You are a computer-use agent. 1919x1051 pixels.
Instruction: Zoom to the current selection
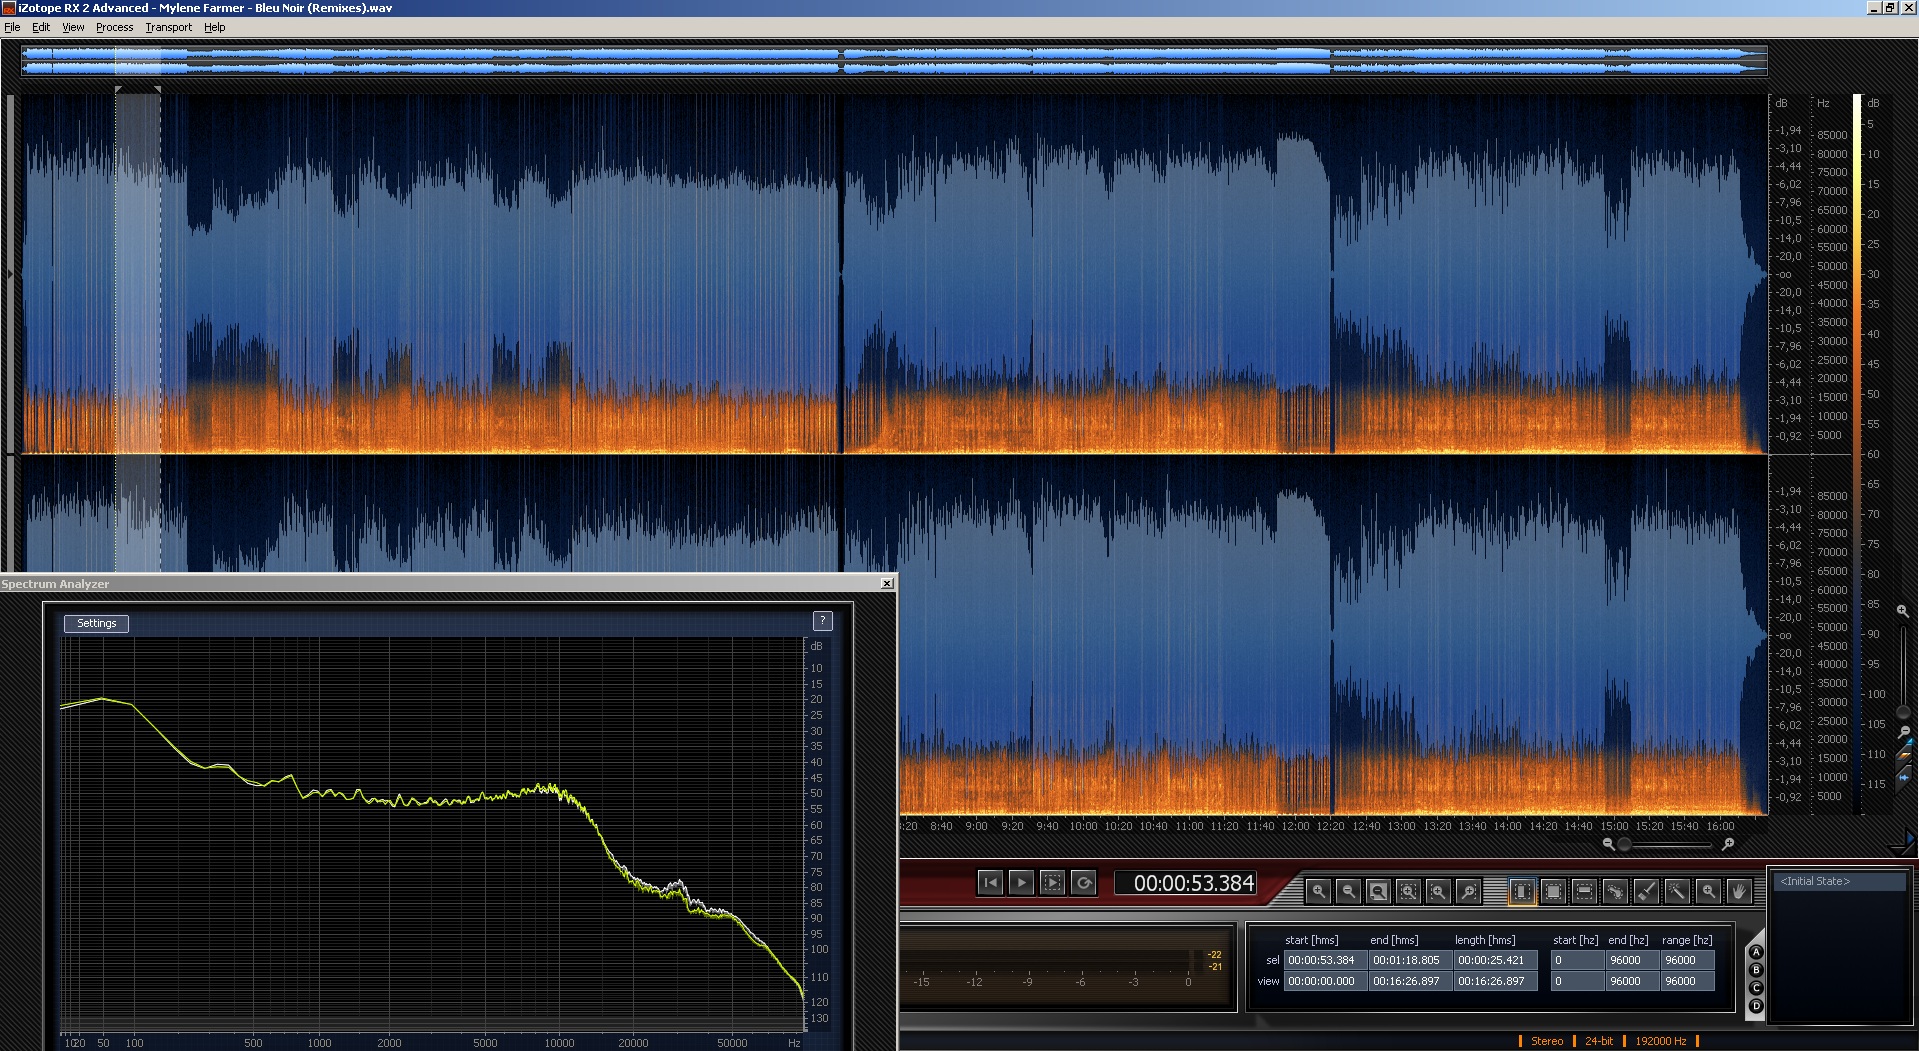coord(1408,890)
